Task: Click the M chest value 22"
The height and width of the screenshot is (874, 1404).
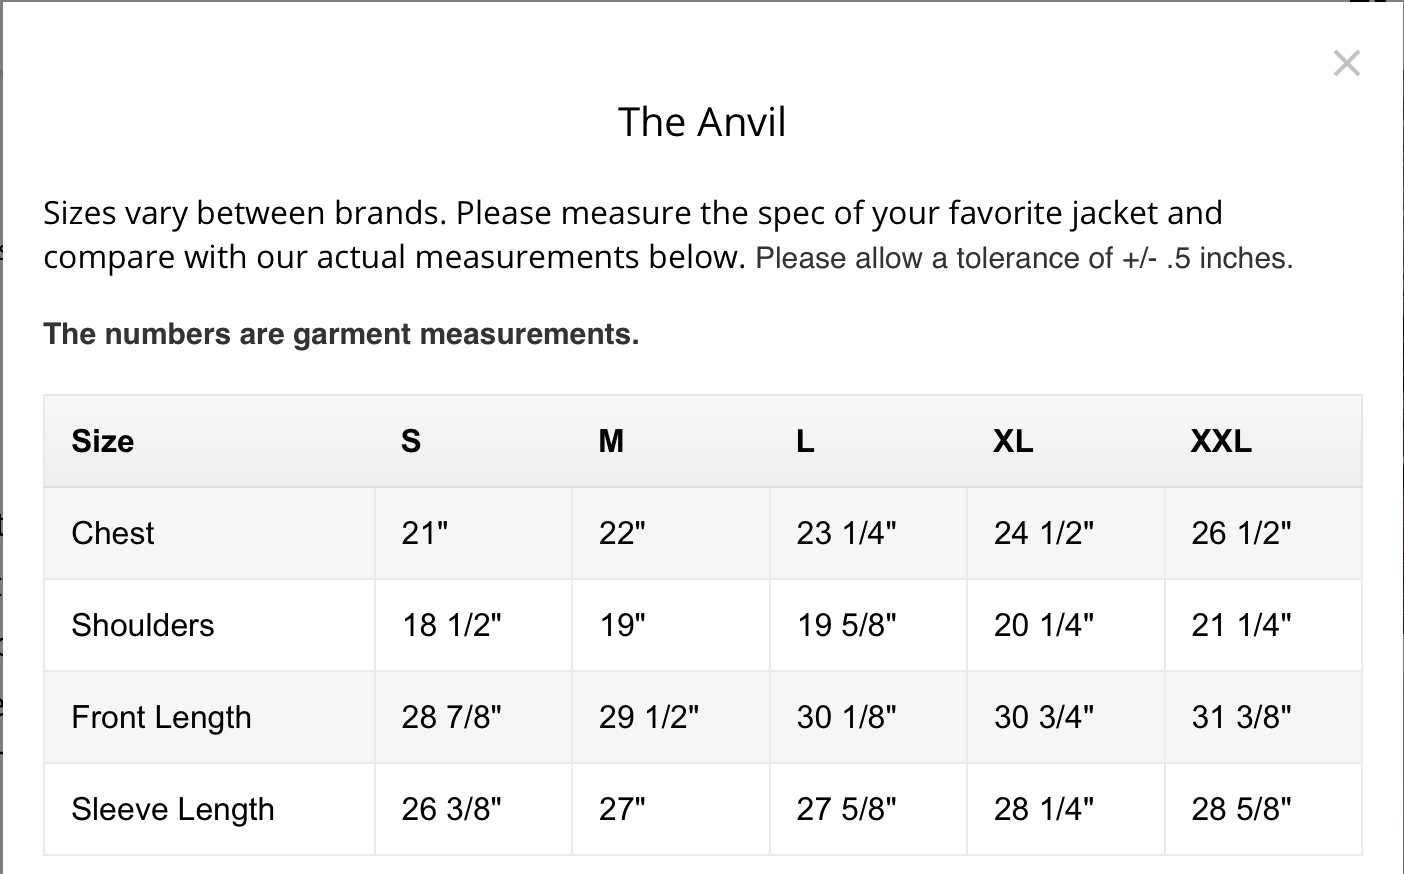Action: tap(622, 533)
